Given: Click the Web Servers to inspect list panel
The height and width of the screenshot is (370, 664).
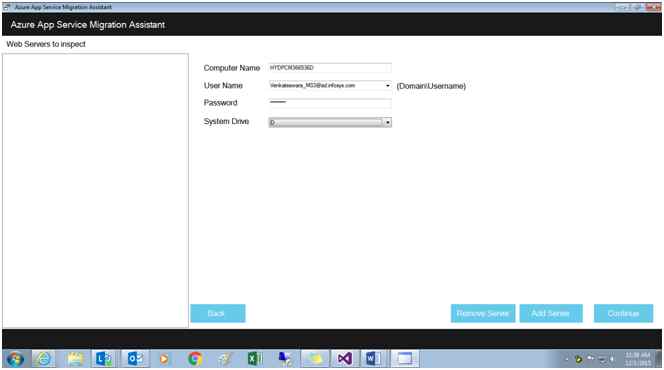Looking at the screenshot, I should click(95, 190).
